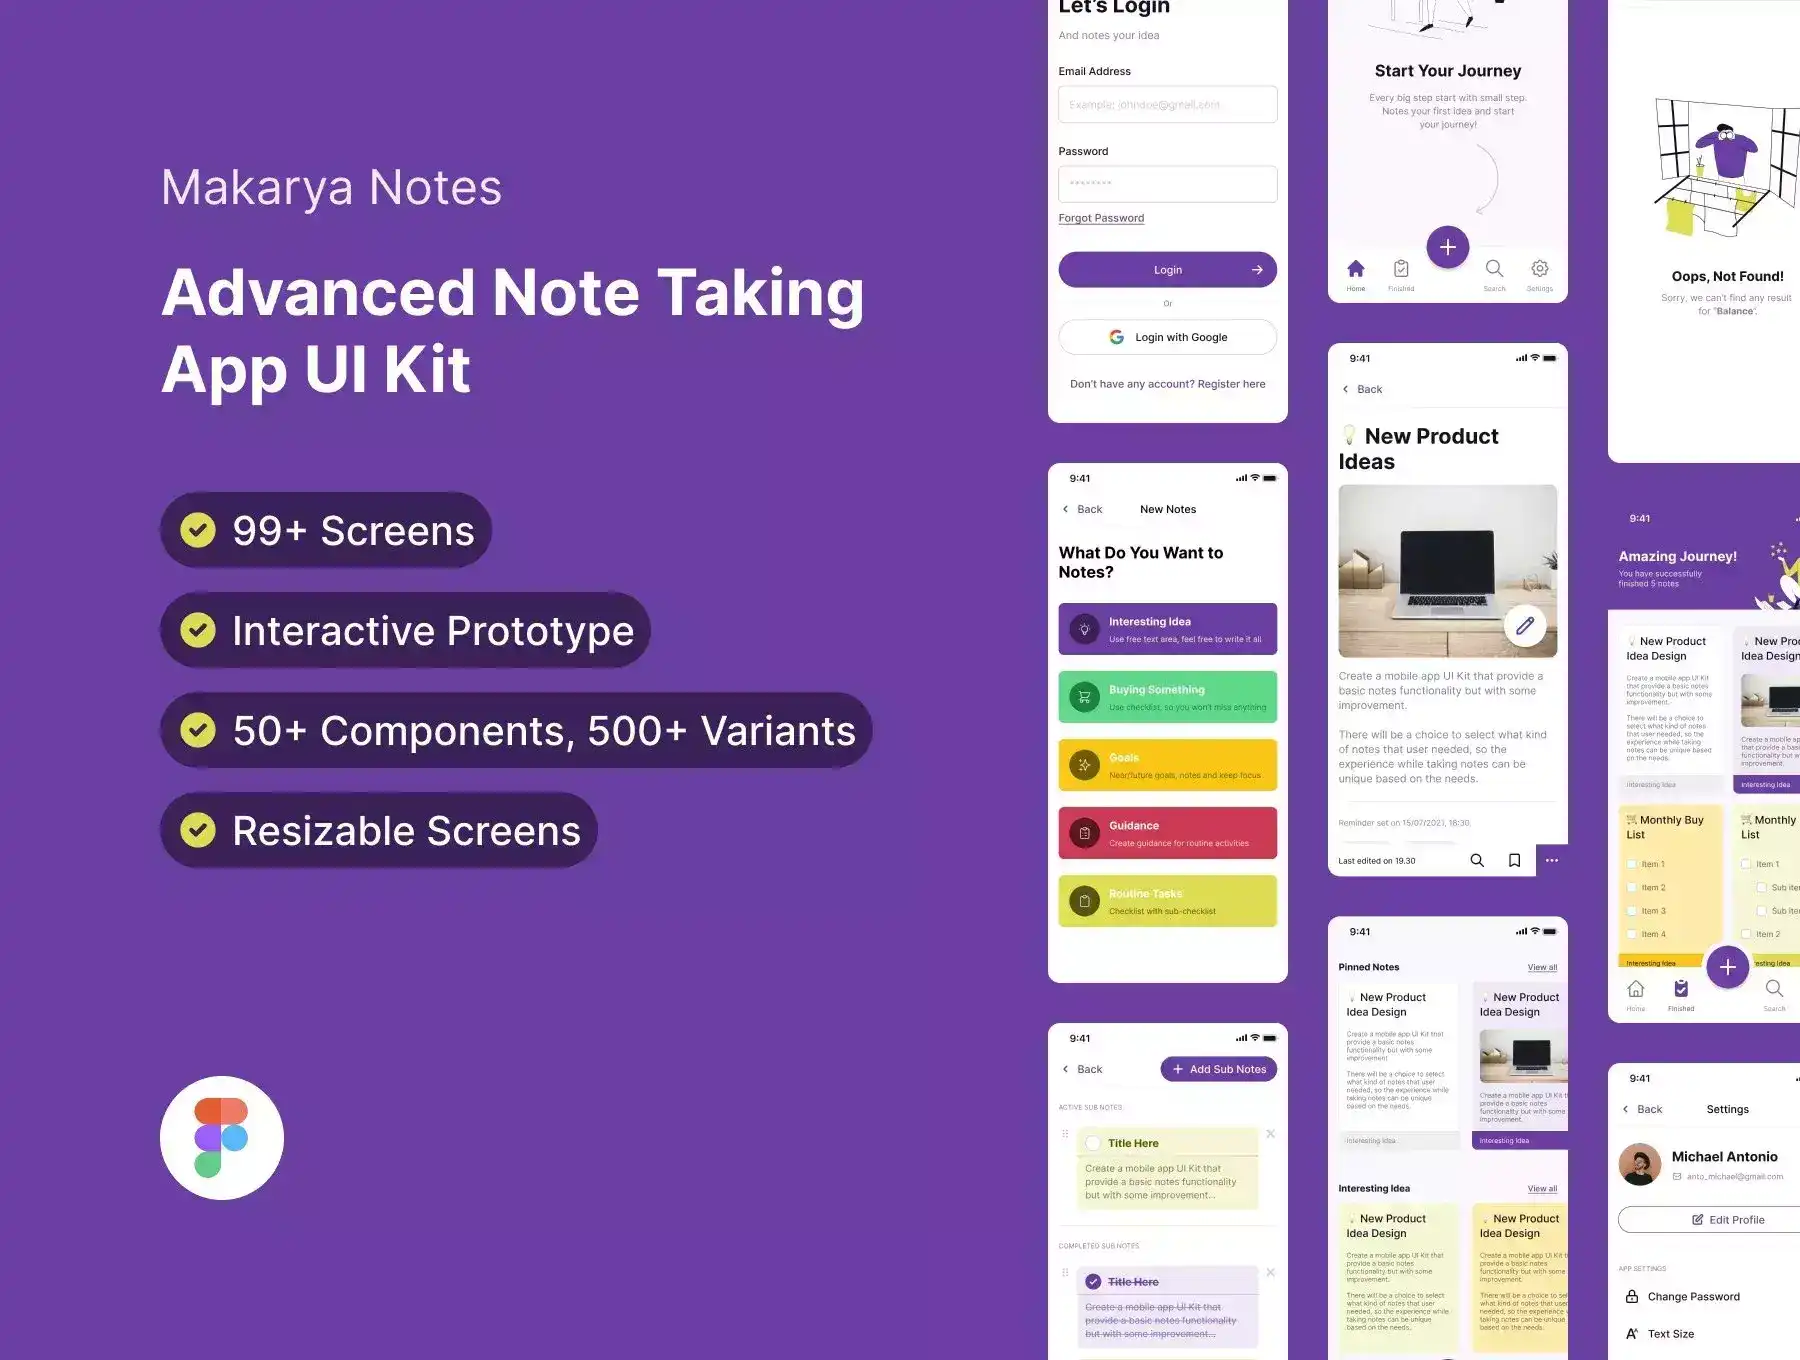This screenshot has height=1360, width=1800.
Task: Click the Email Address input field
Action: tap(1167, 104)
